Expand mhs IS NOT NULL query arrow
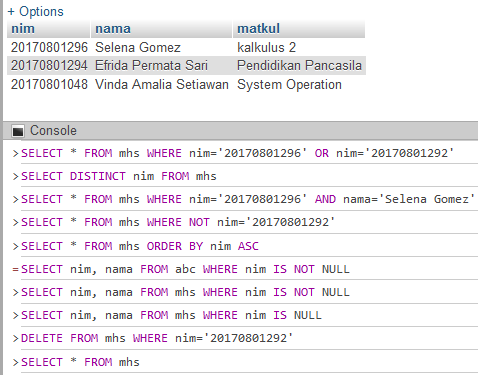The height and width of the screenshot is (375, 478). [15, 292]
